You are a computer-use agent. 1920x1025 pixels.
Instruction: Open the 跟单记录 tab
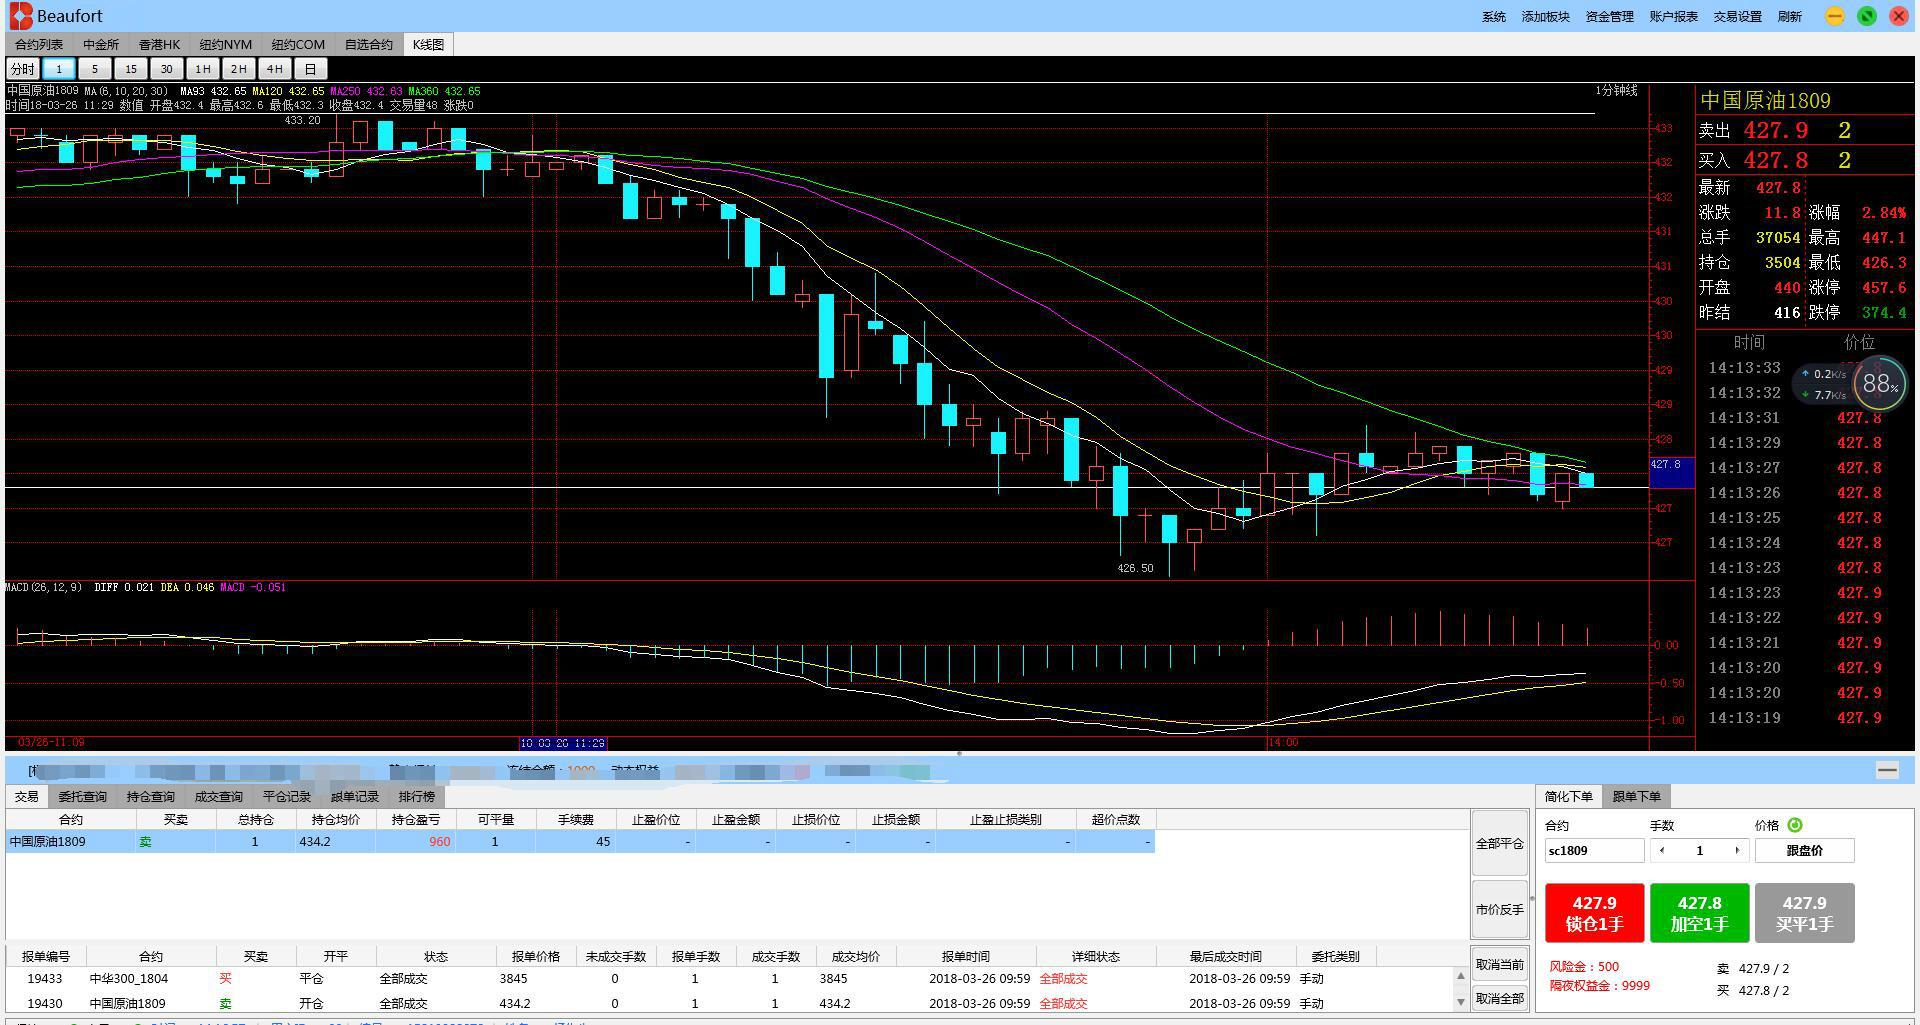(x=355, y=797)
